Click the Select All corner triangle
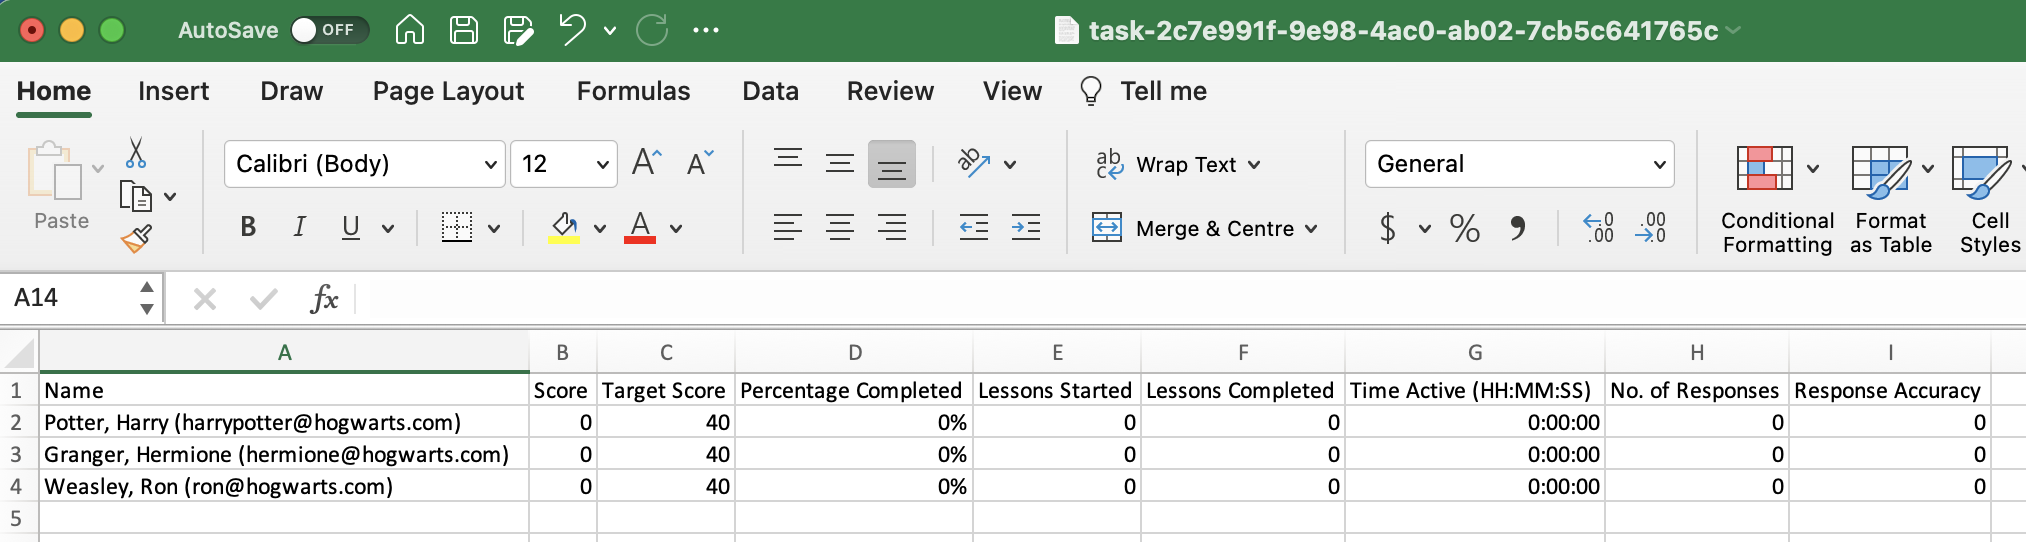 19,353
